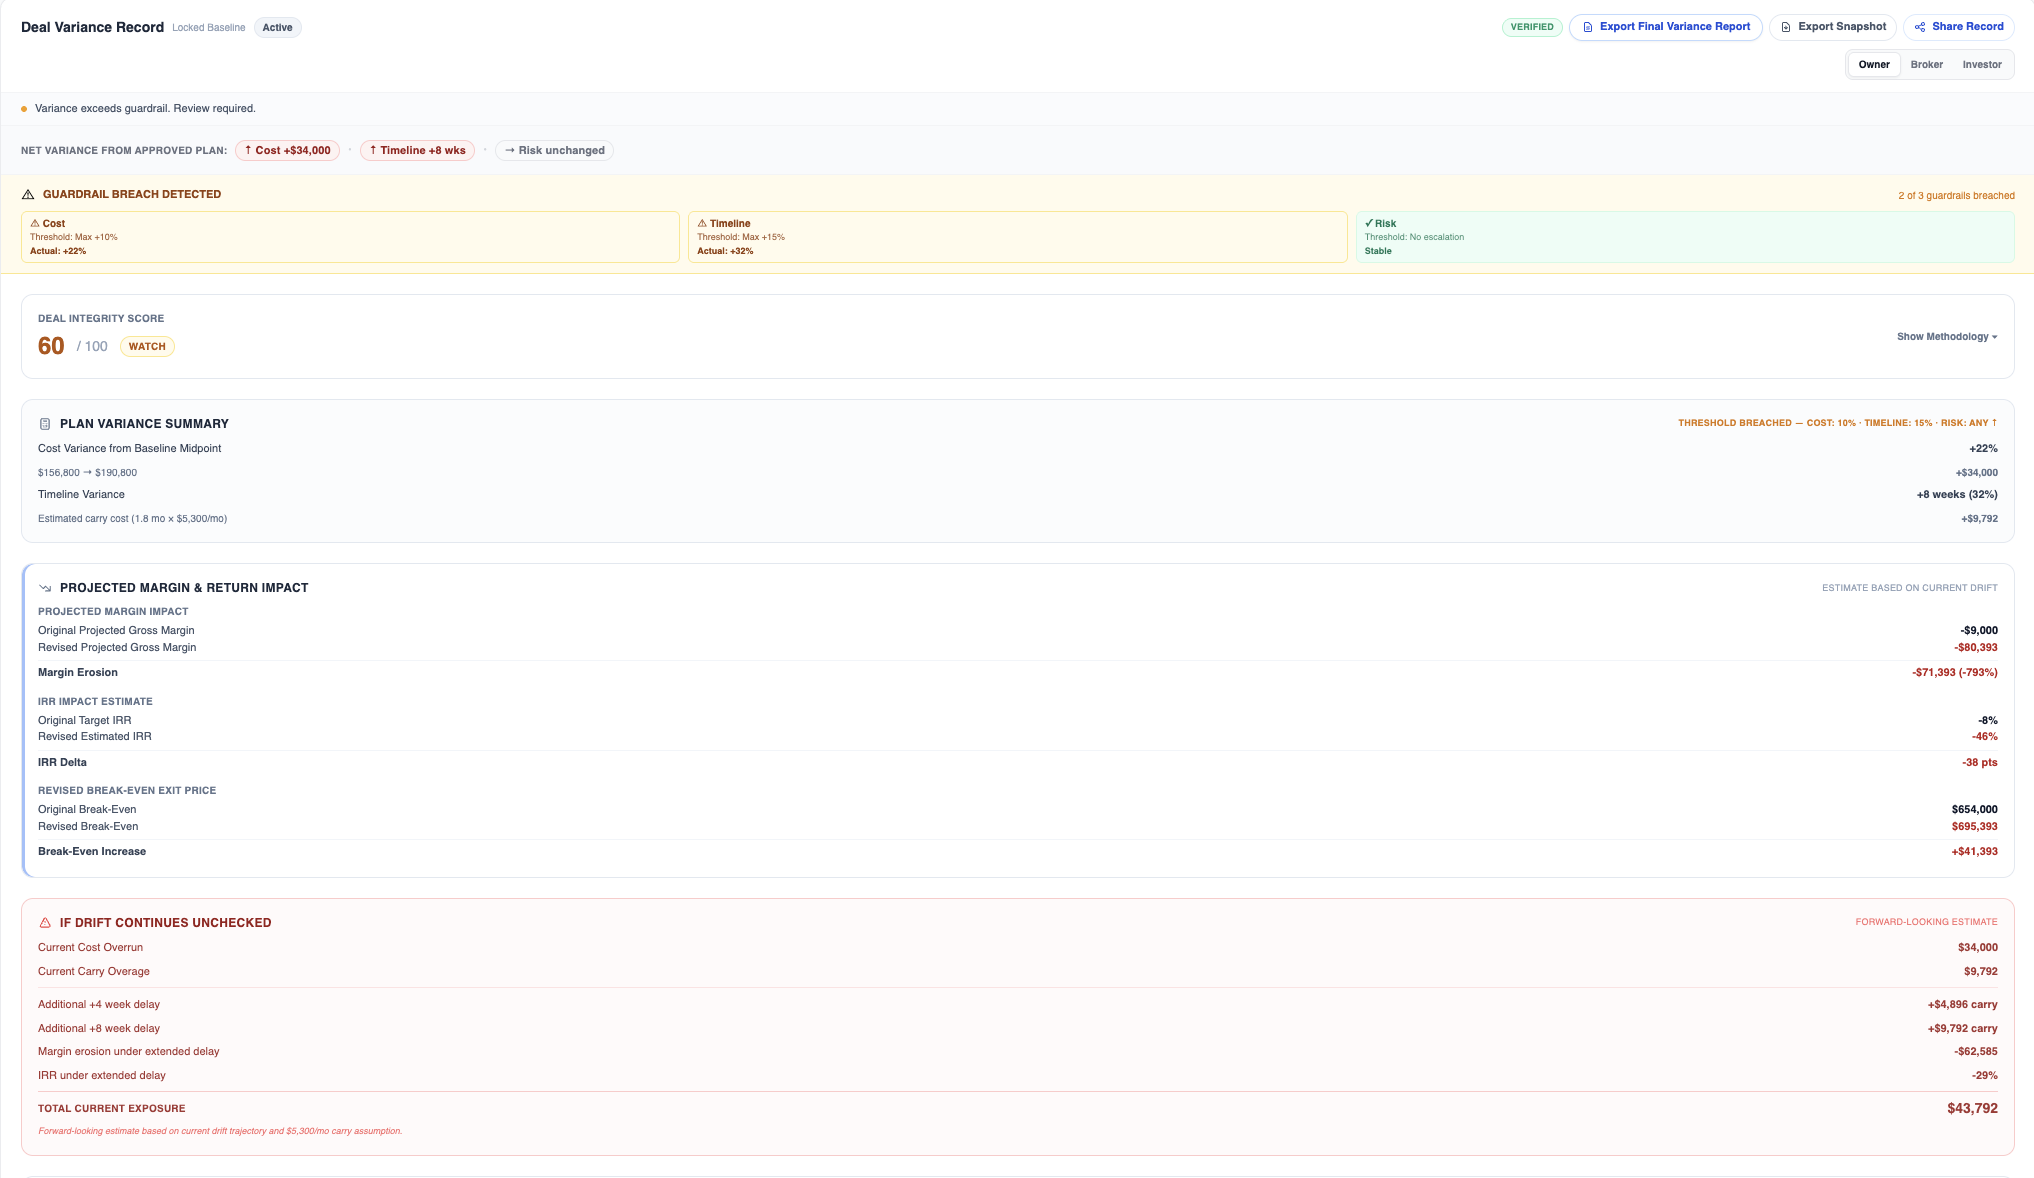Click the warning icon in Timeline guardrail card
The height and width of the screenshot is (1178, 2034).
[702, 224]
